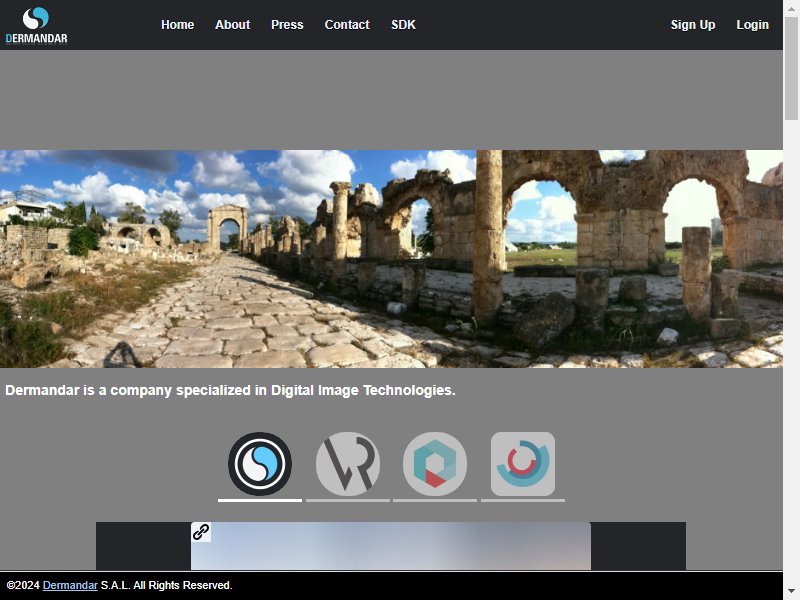
Task: Click the scrollbar down arrow
Action: click(x=791, y=592)
